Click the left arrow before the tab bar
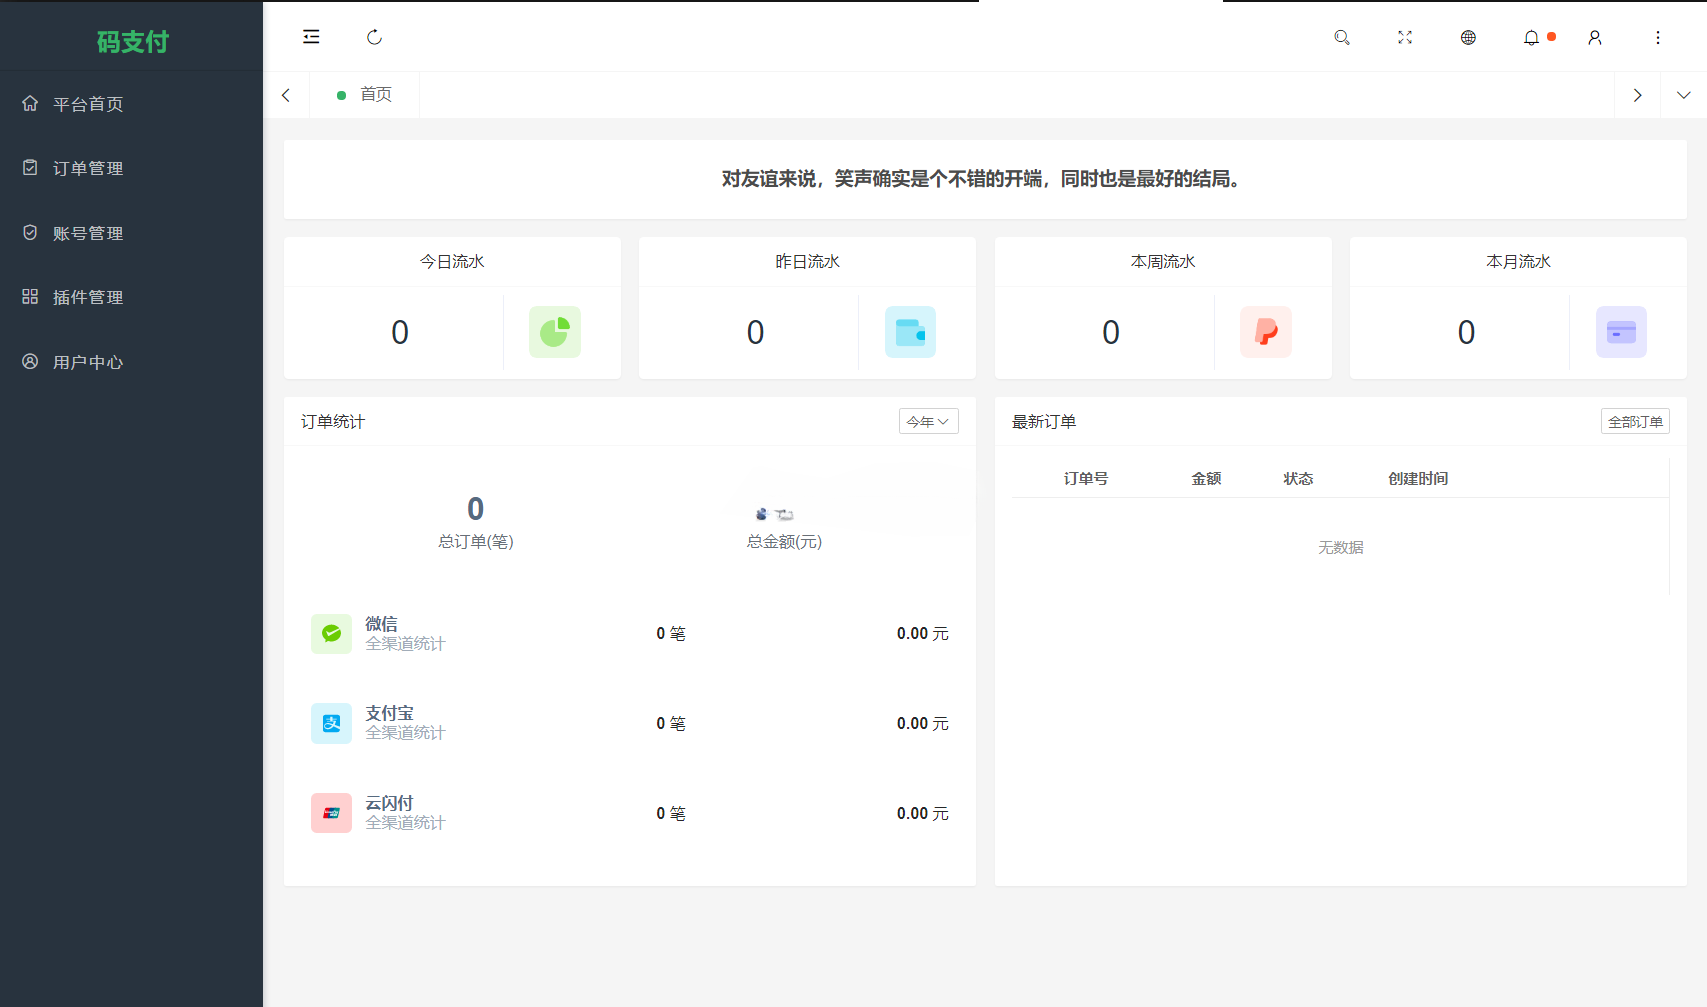1707x1007 pixels. (x=286, y=94)
